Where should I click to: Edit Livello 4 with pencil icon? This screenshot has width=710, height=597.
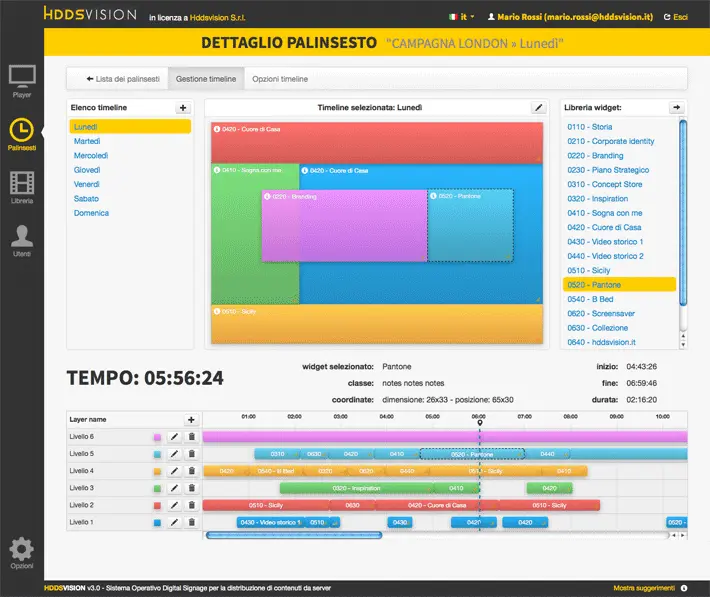174,471
